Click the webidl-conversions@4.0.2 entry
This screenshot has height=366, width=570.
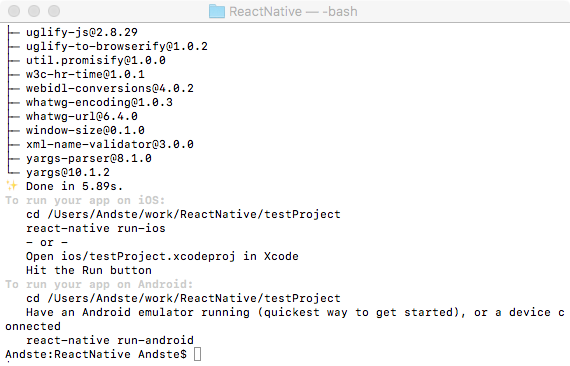tap(110, 88)
